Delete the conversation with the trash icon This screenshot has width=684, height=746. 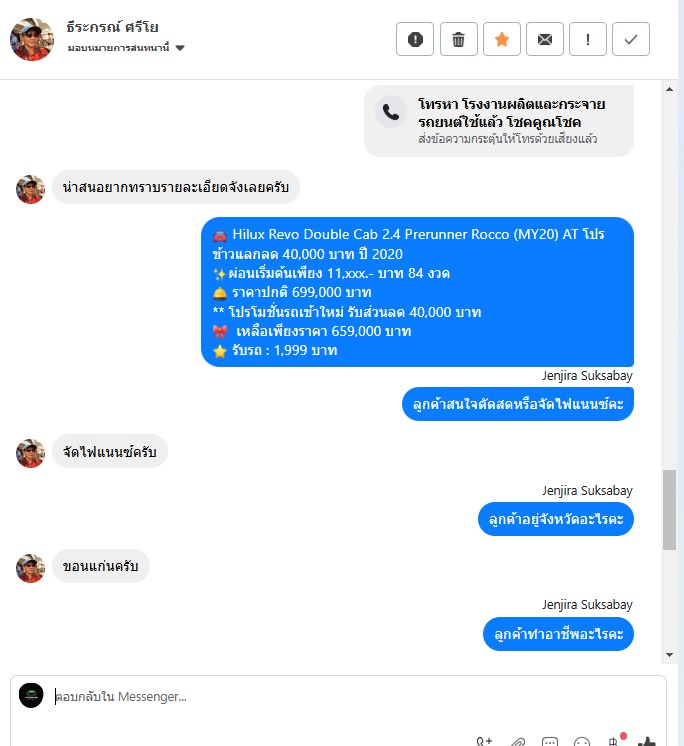pyautogui.click(x=459, y=39)
